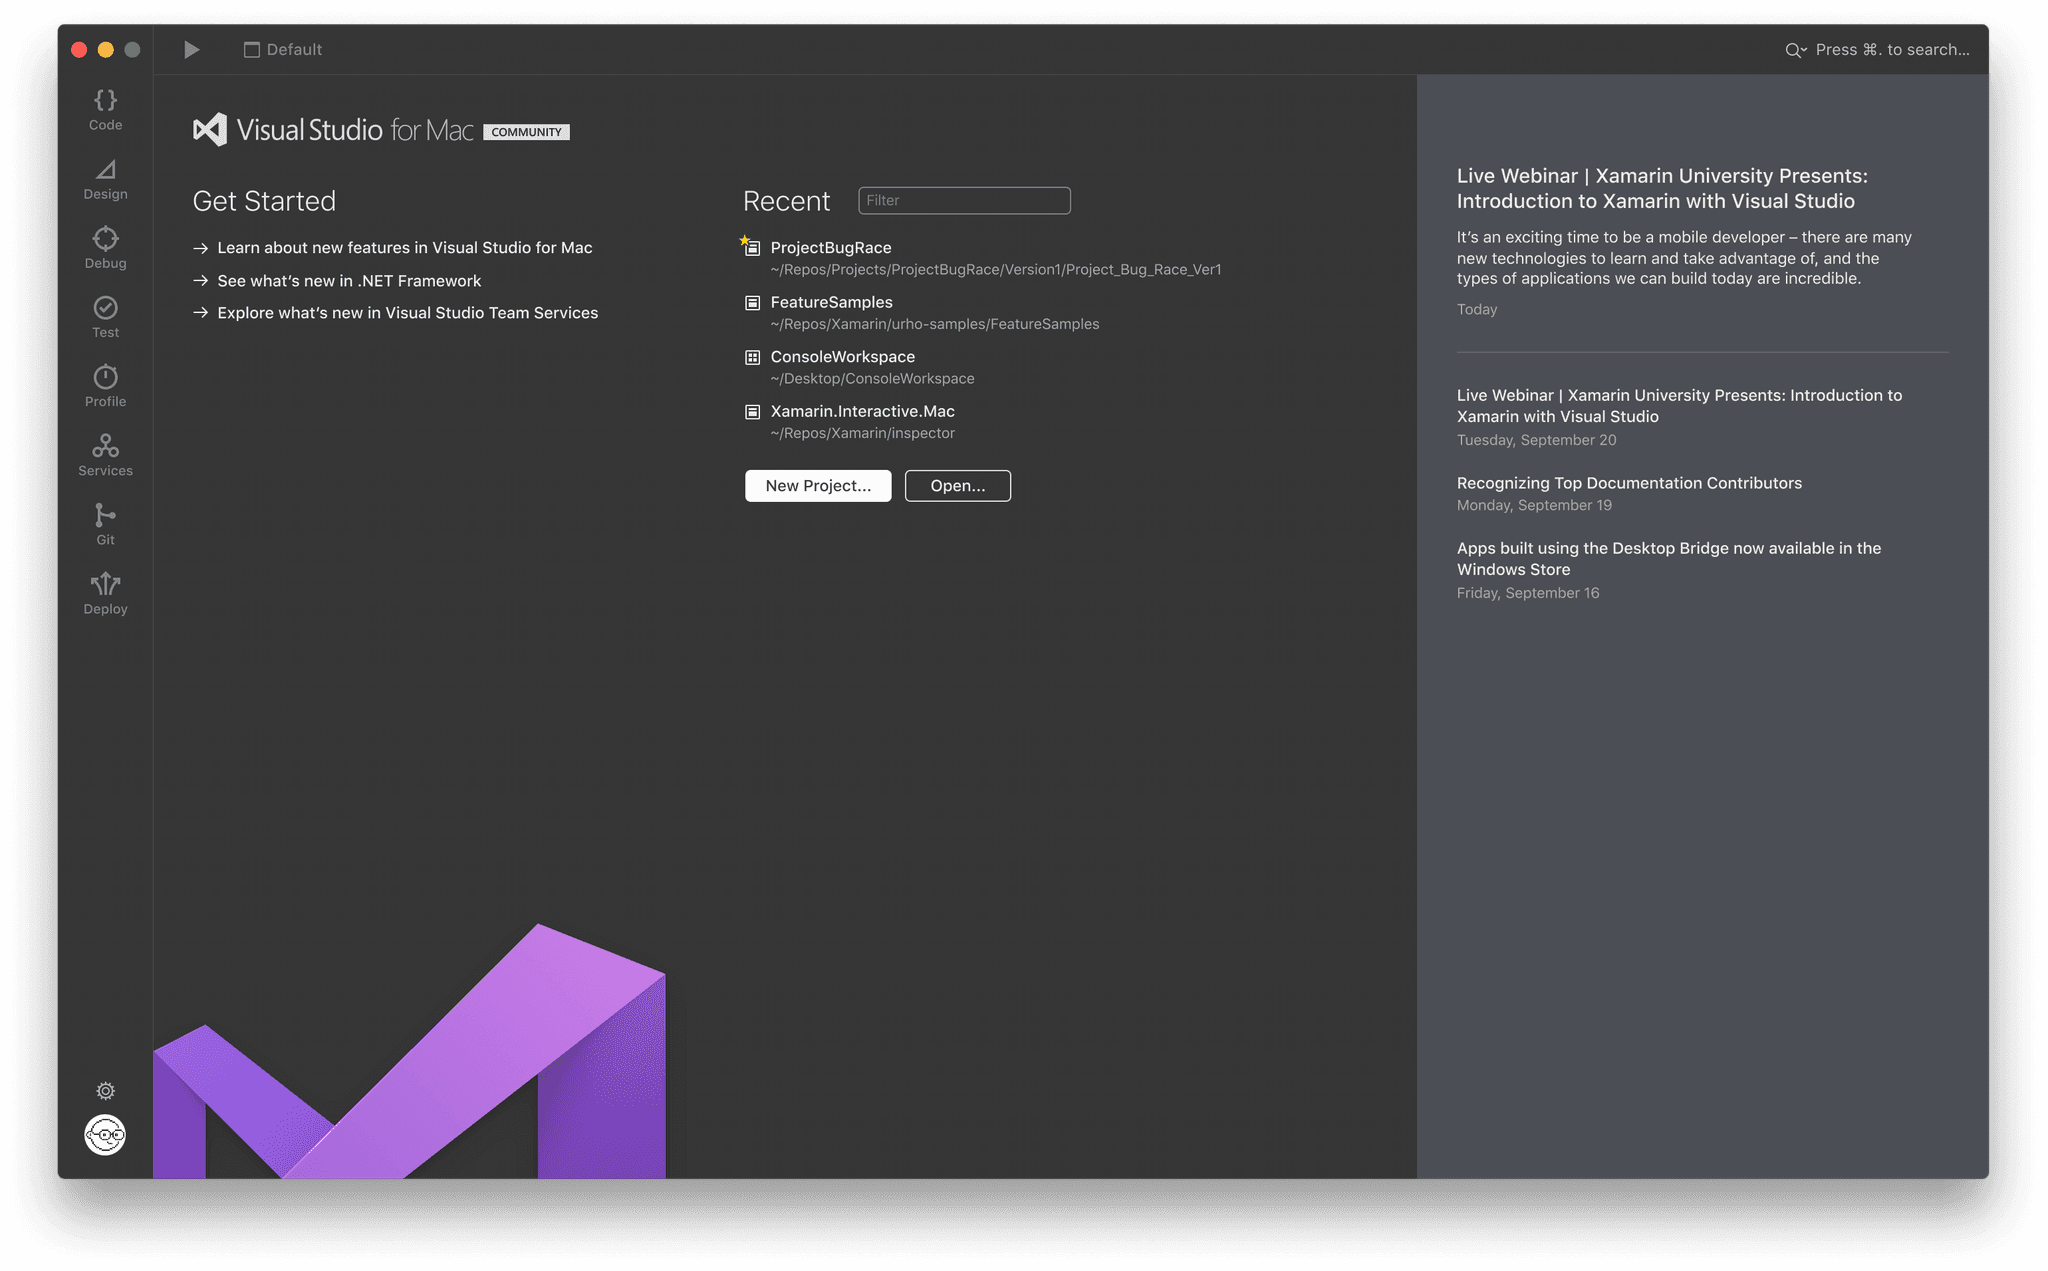Open Explore Visual Studio Team Services link
This screenshot has width=2048, height=1271.
407,313
